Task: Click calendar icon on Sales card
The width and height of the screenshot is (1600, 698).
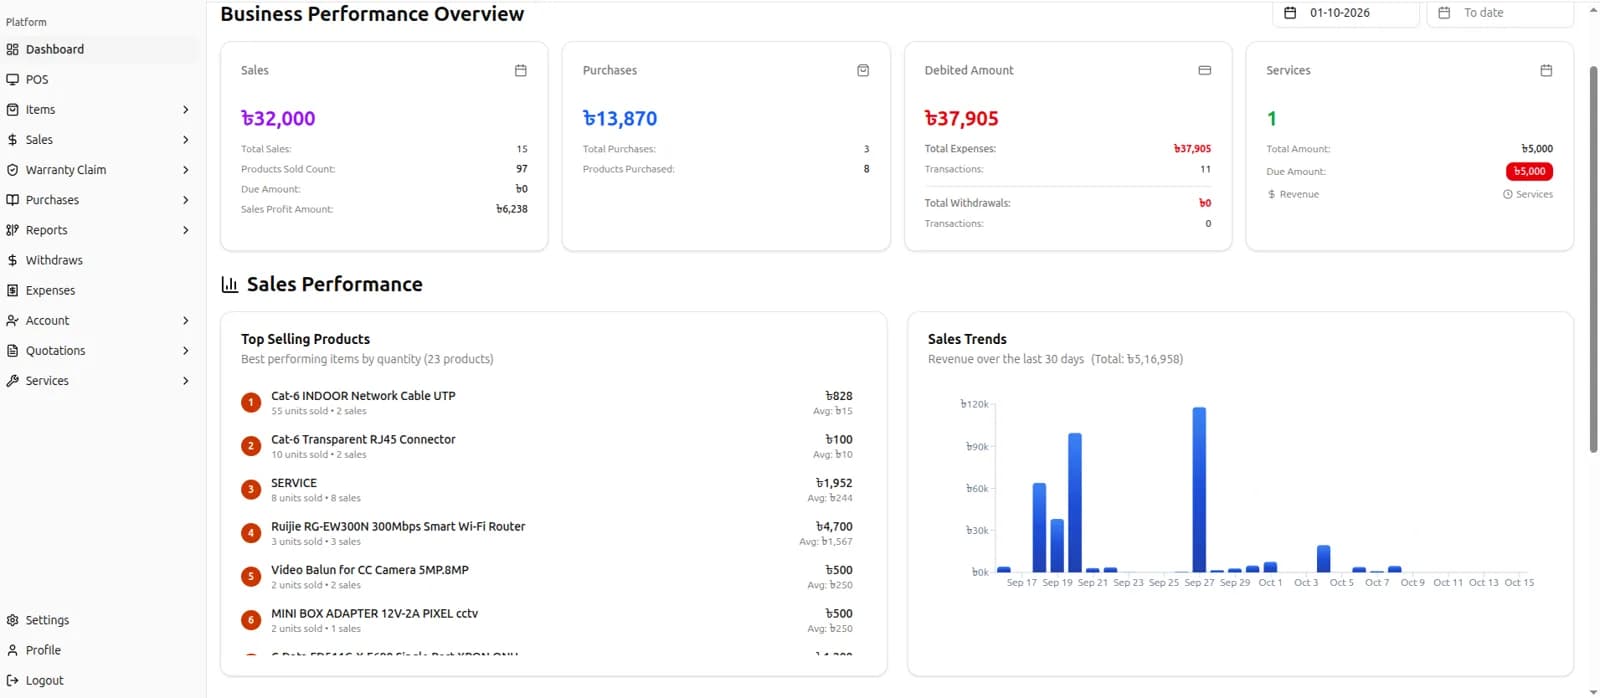Action: point(520,70)
